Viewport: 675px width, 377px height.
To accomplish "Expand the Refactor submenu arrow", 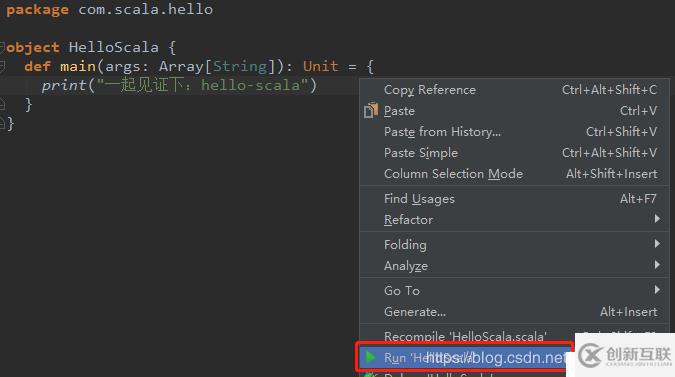I will (657, 219).
